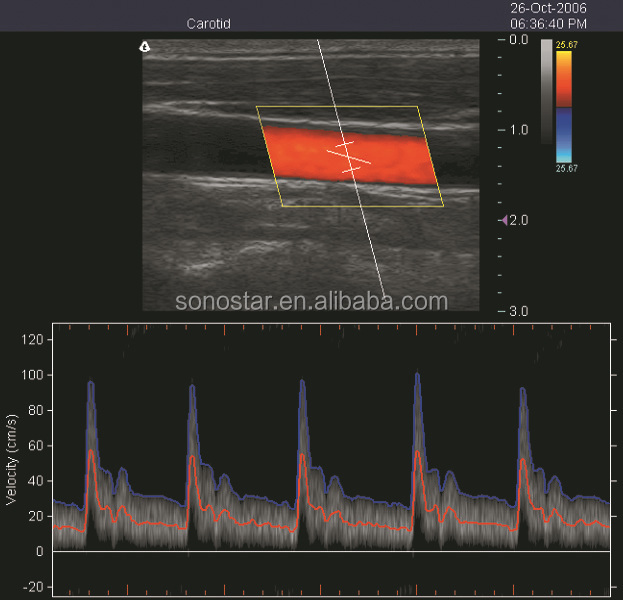Click the date "26-Oct-2006"
This screenshot has height=600, width=623.
(x=548, y=8)
